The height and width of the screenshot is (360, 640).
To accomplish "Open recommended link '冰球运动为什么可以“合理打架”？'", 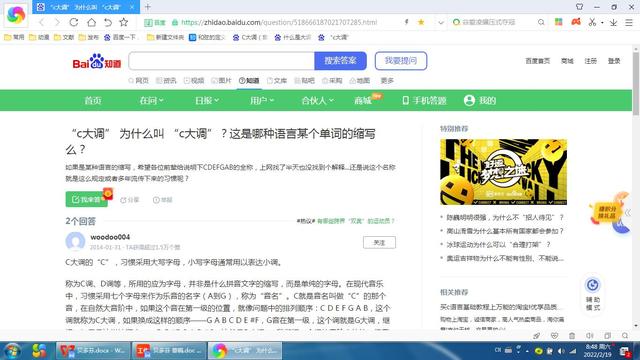I will 498,244.
